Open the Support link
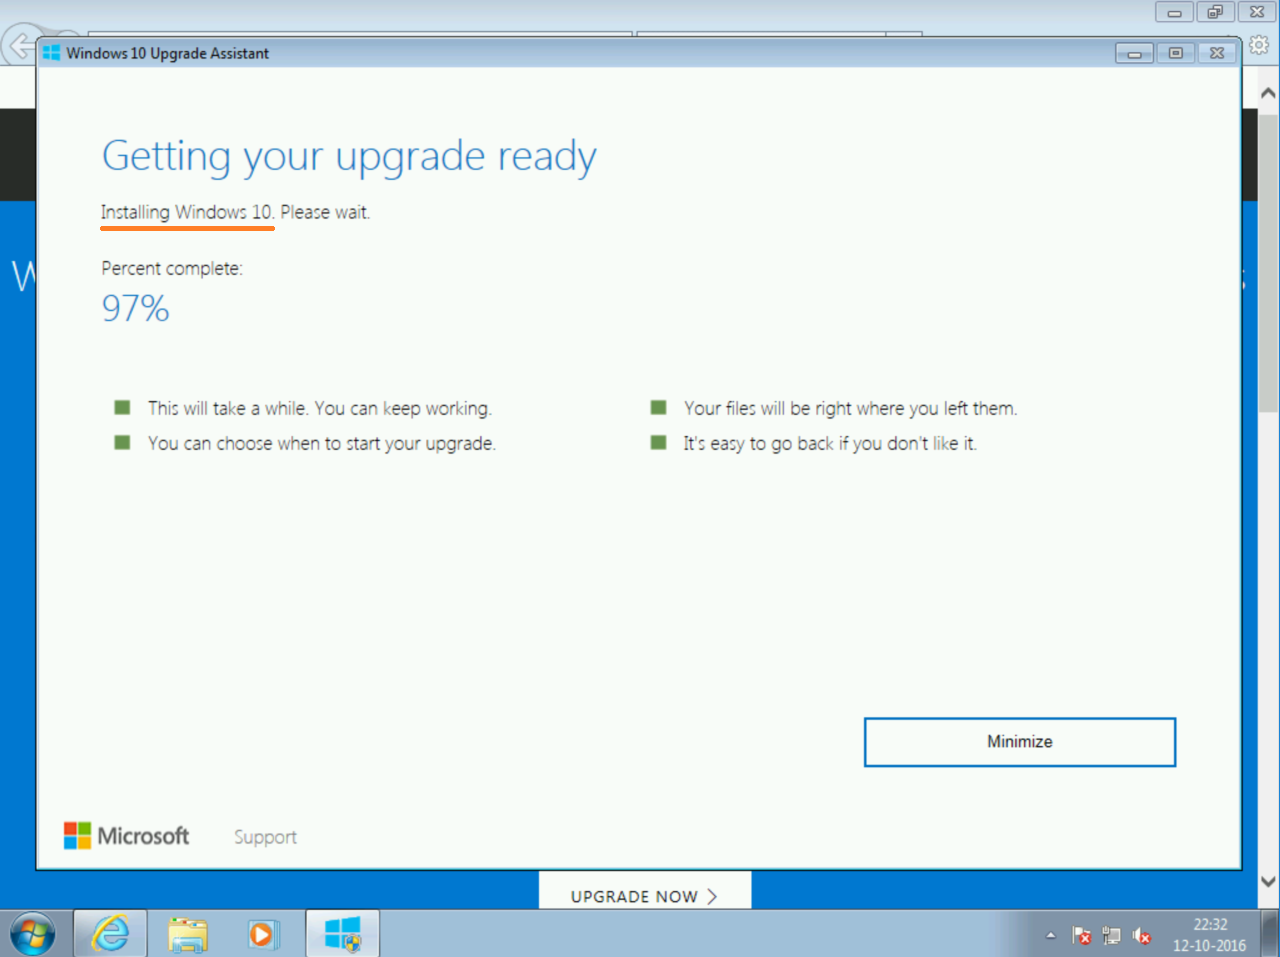 click(x=265, y=837)
